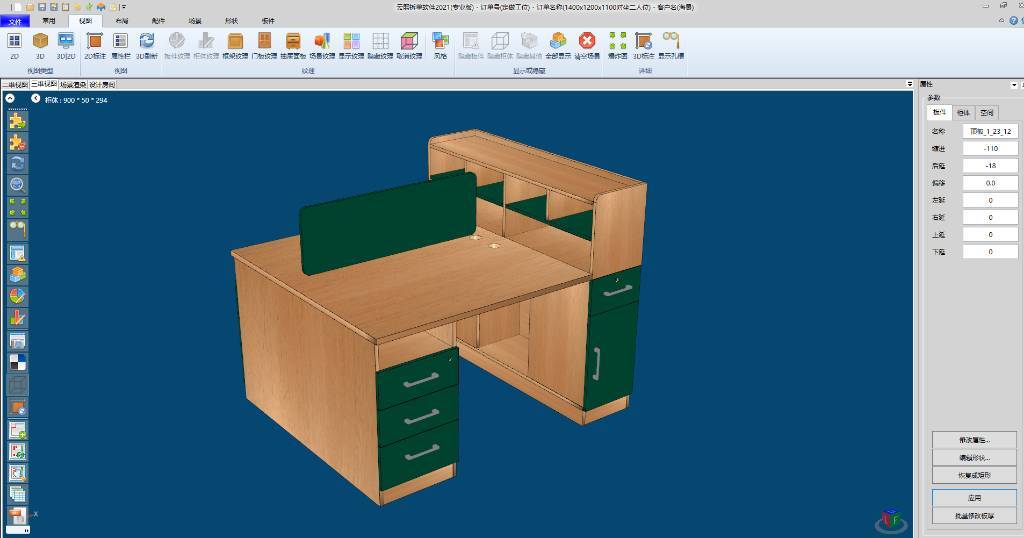This screenshot has width=1024, height=538.
Task: Click the scene texture icon
Action: point(322,42)
